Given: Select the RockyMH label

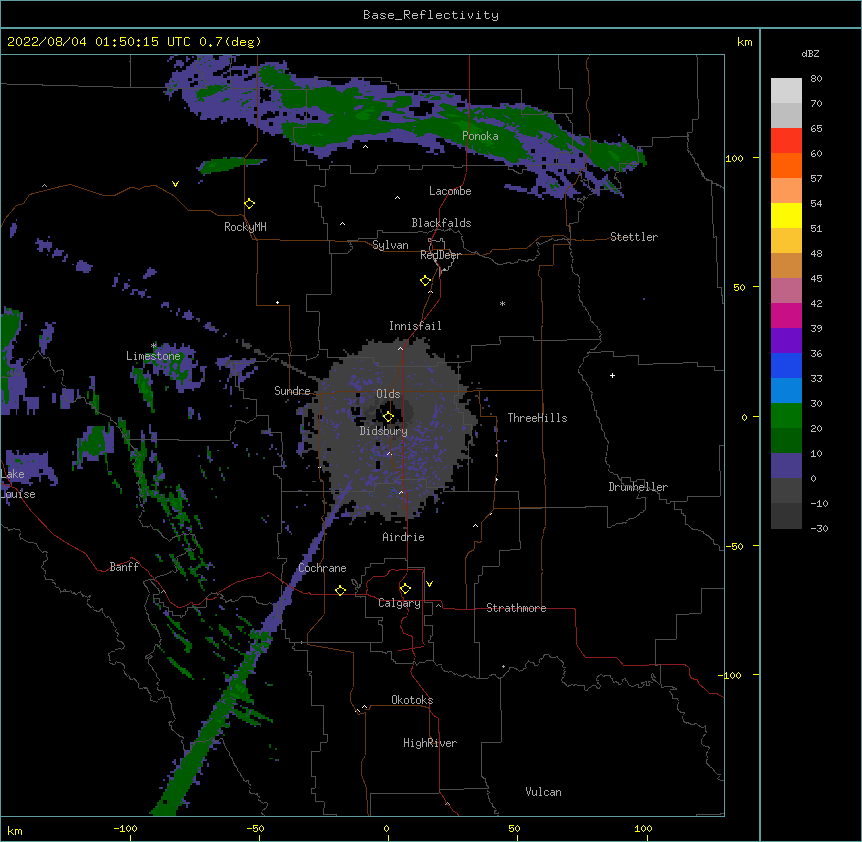Looking at the screenshot, I should 245,227.
